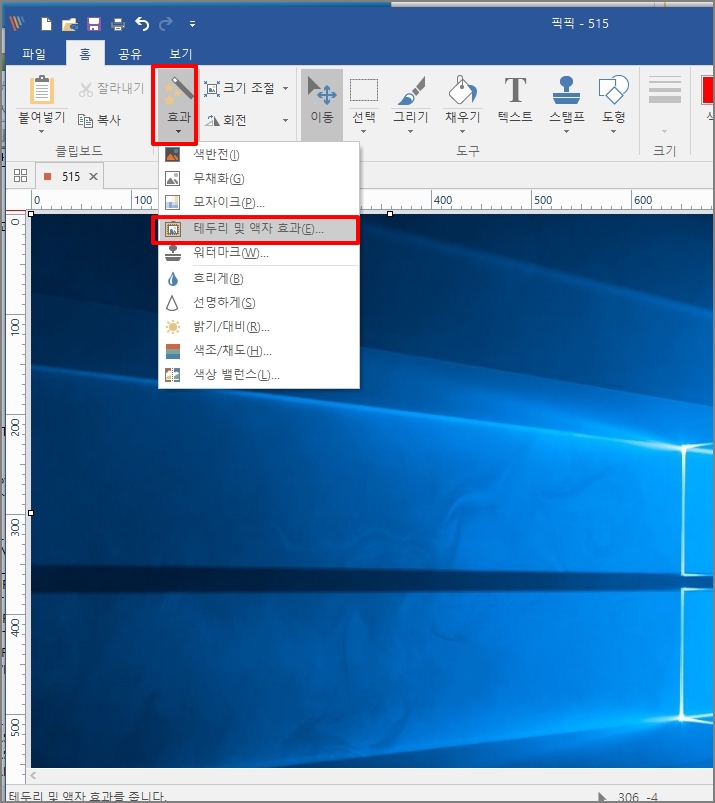Click the left-middle image resize handle
The width and height of the screenshot is (715, 803).
pyautogui.click(x=31, y=513)
